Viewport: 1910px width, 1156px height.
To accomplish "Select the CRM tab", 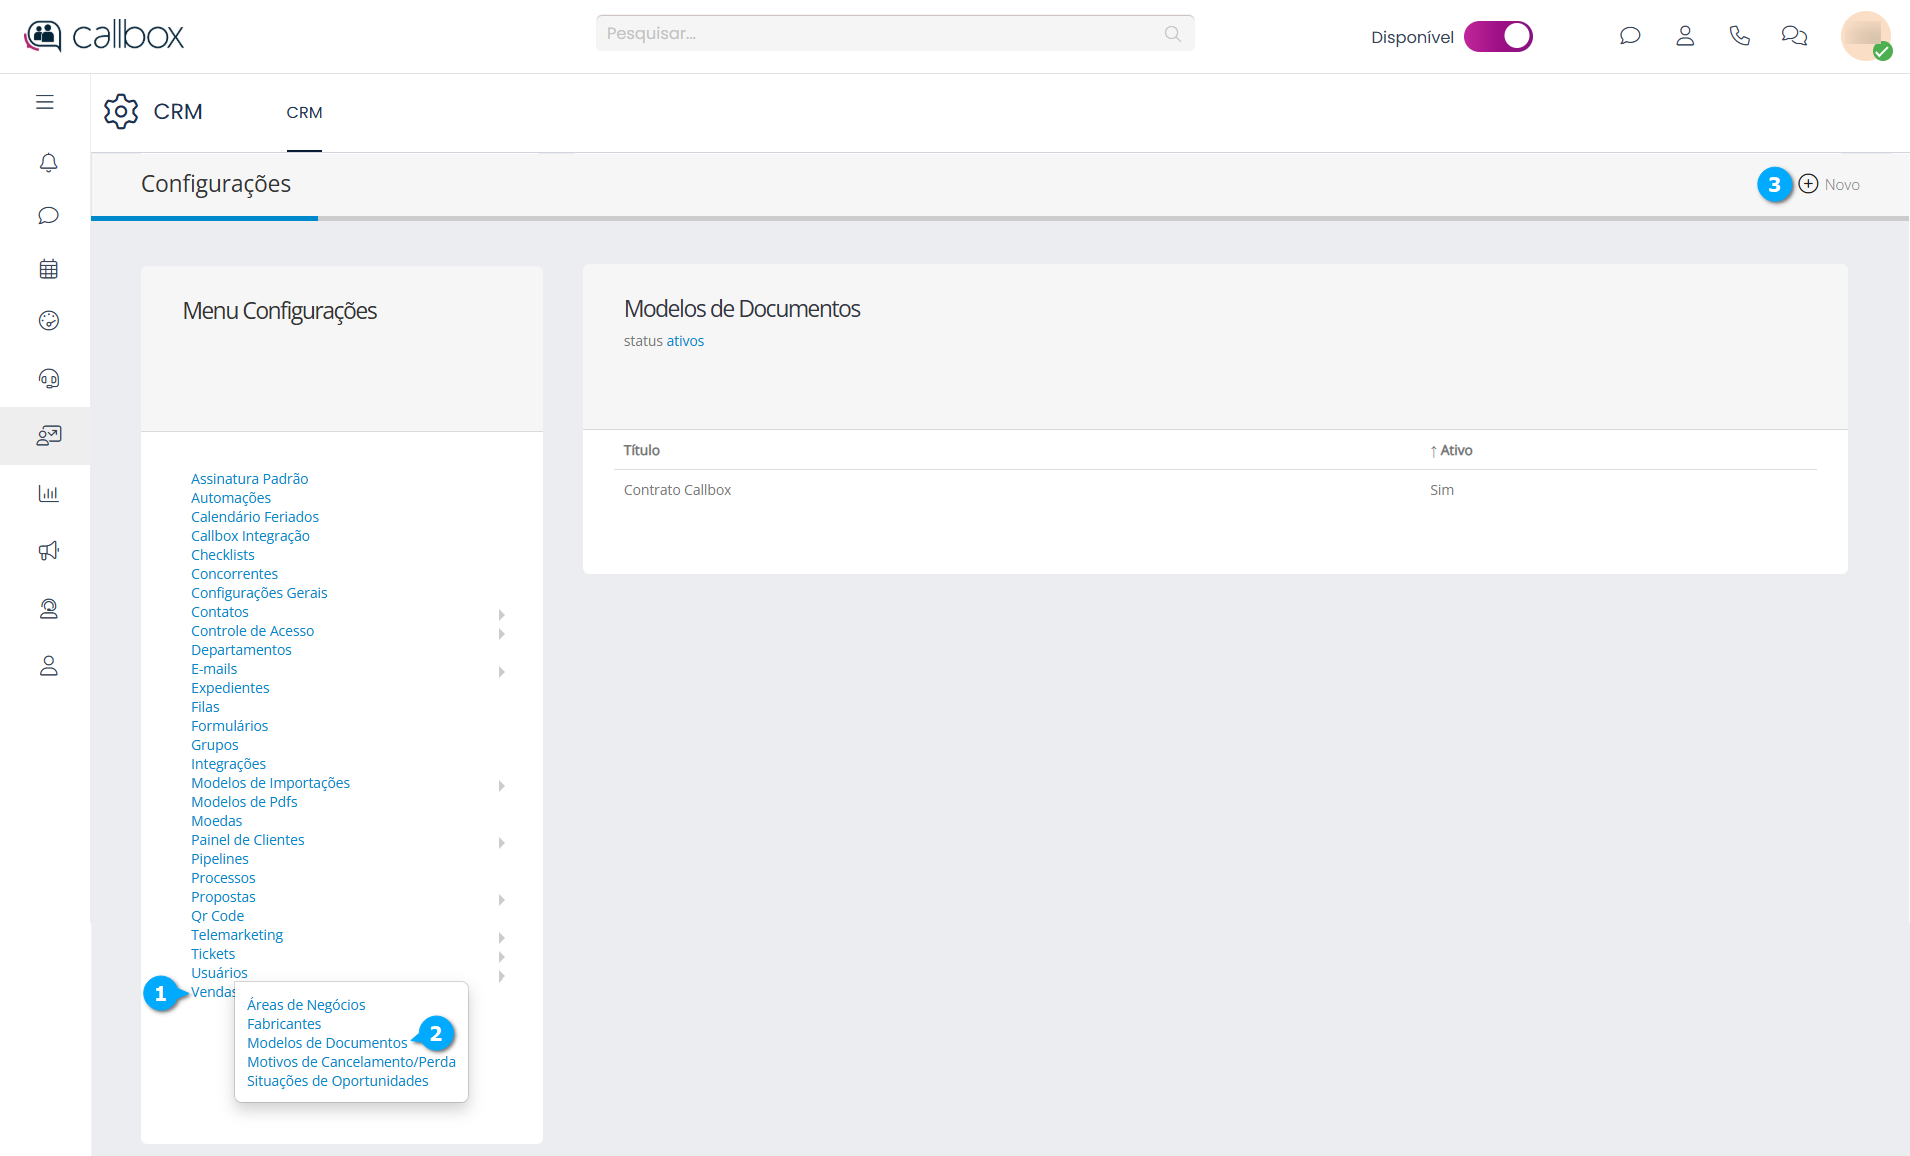I will coord(304,113).
